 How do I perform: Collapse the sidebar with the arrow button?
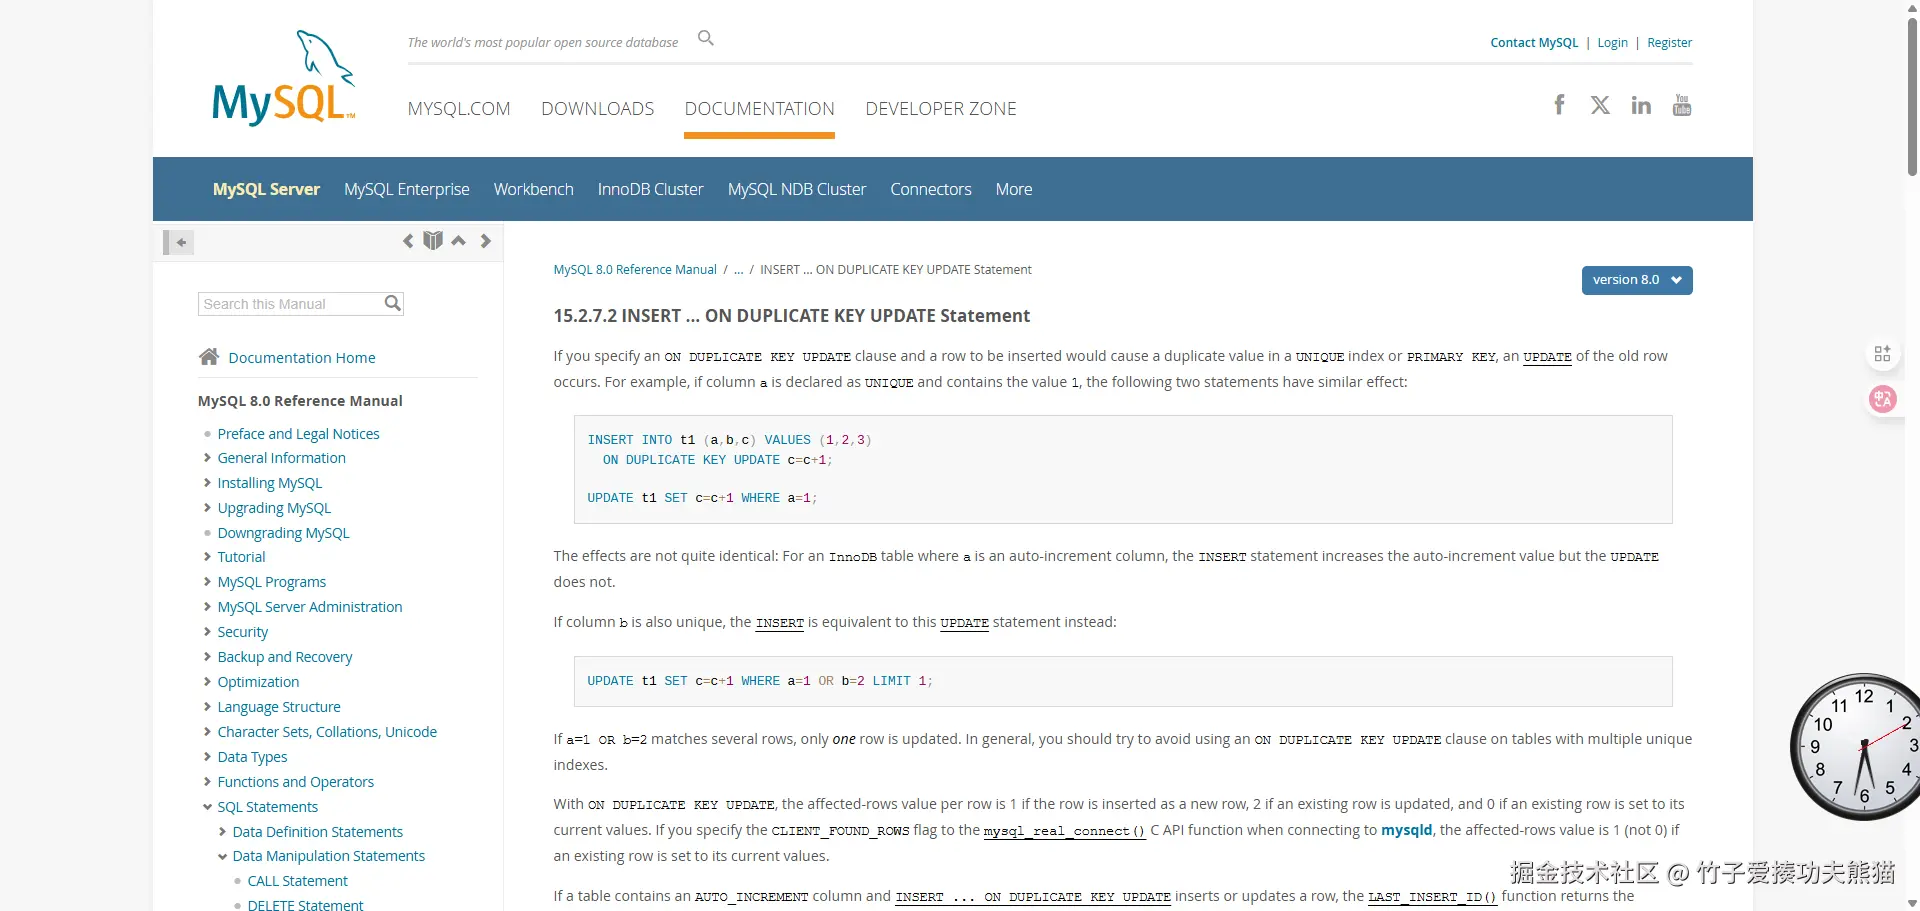(x=179, y=242)
